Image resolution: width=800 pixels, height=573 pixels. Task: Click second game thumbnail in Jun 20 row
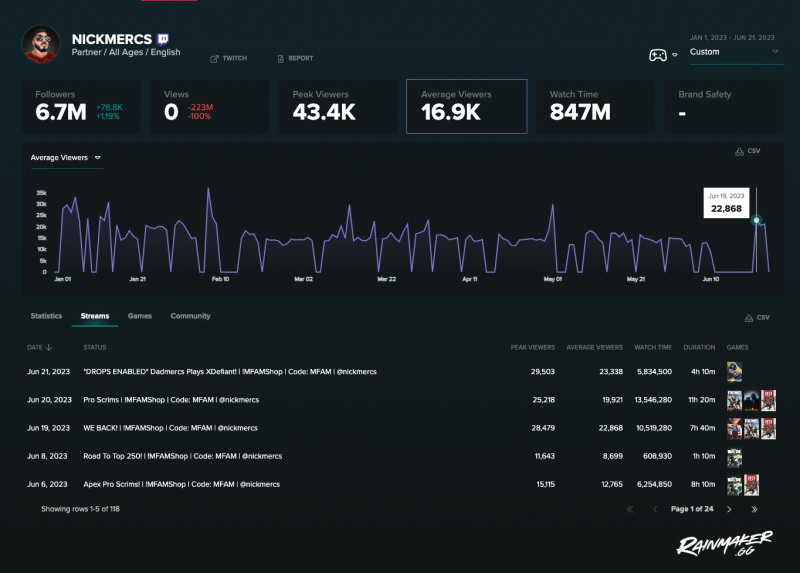point(751,401)
